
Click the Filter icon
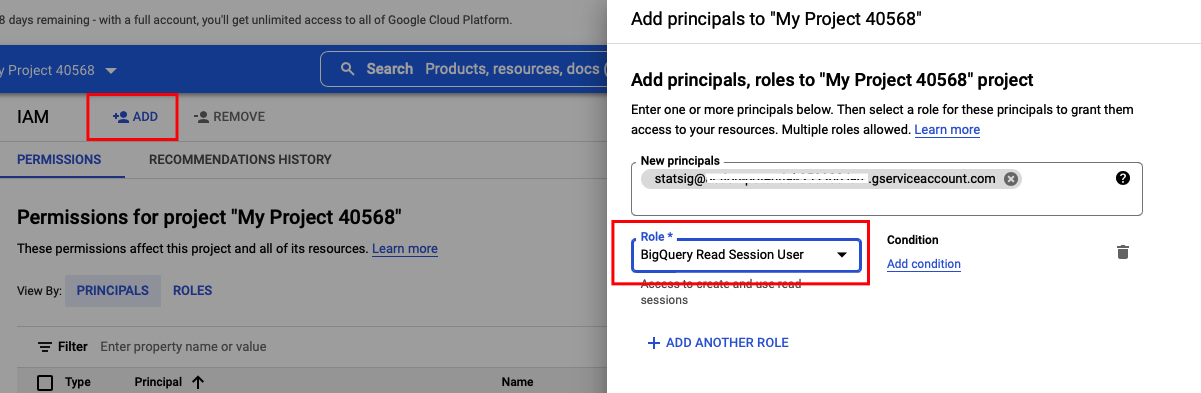tap(45, 347)
